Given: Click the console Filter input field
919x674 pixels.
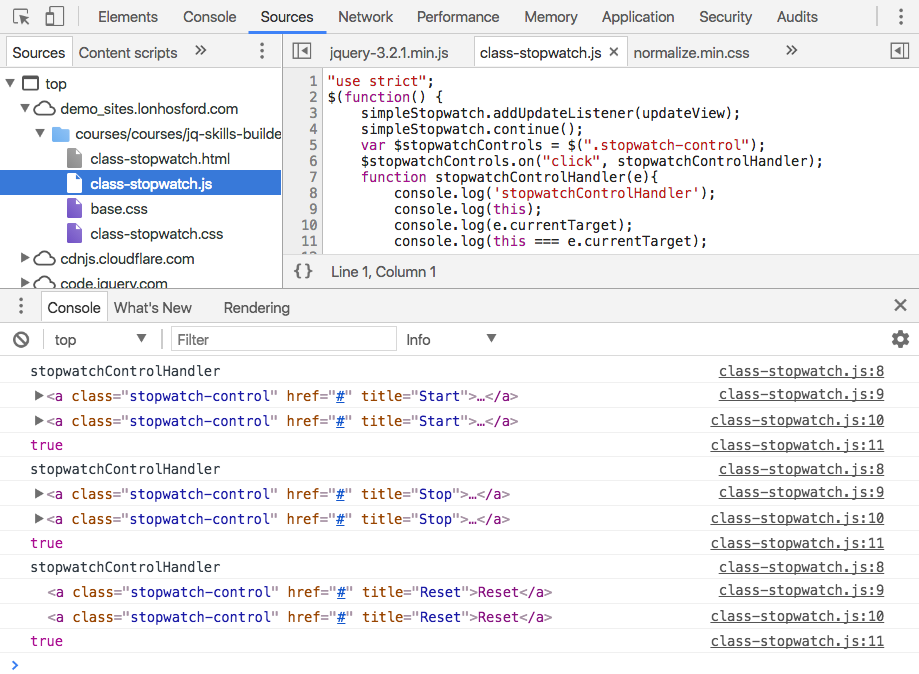Looking at the screenshot, I should pyautogui.click(x=284, y=339).
